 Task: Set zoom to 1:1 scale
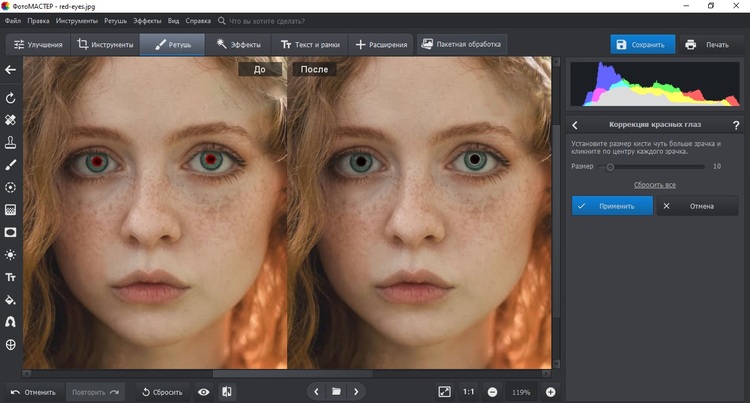469,392
